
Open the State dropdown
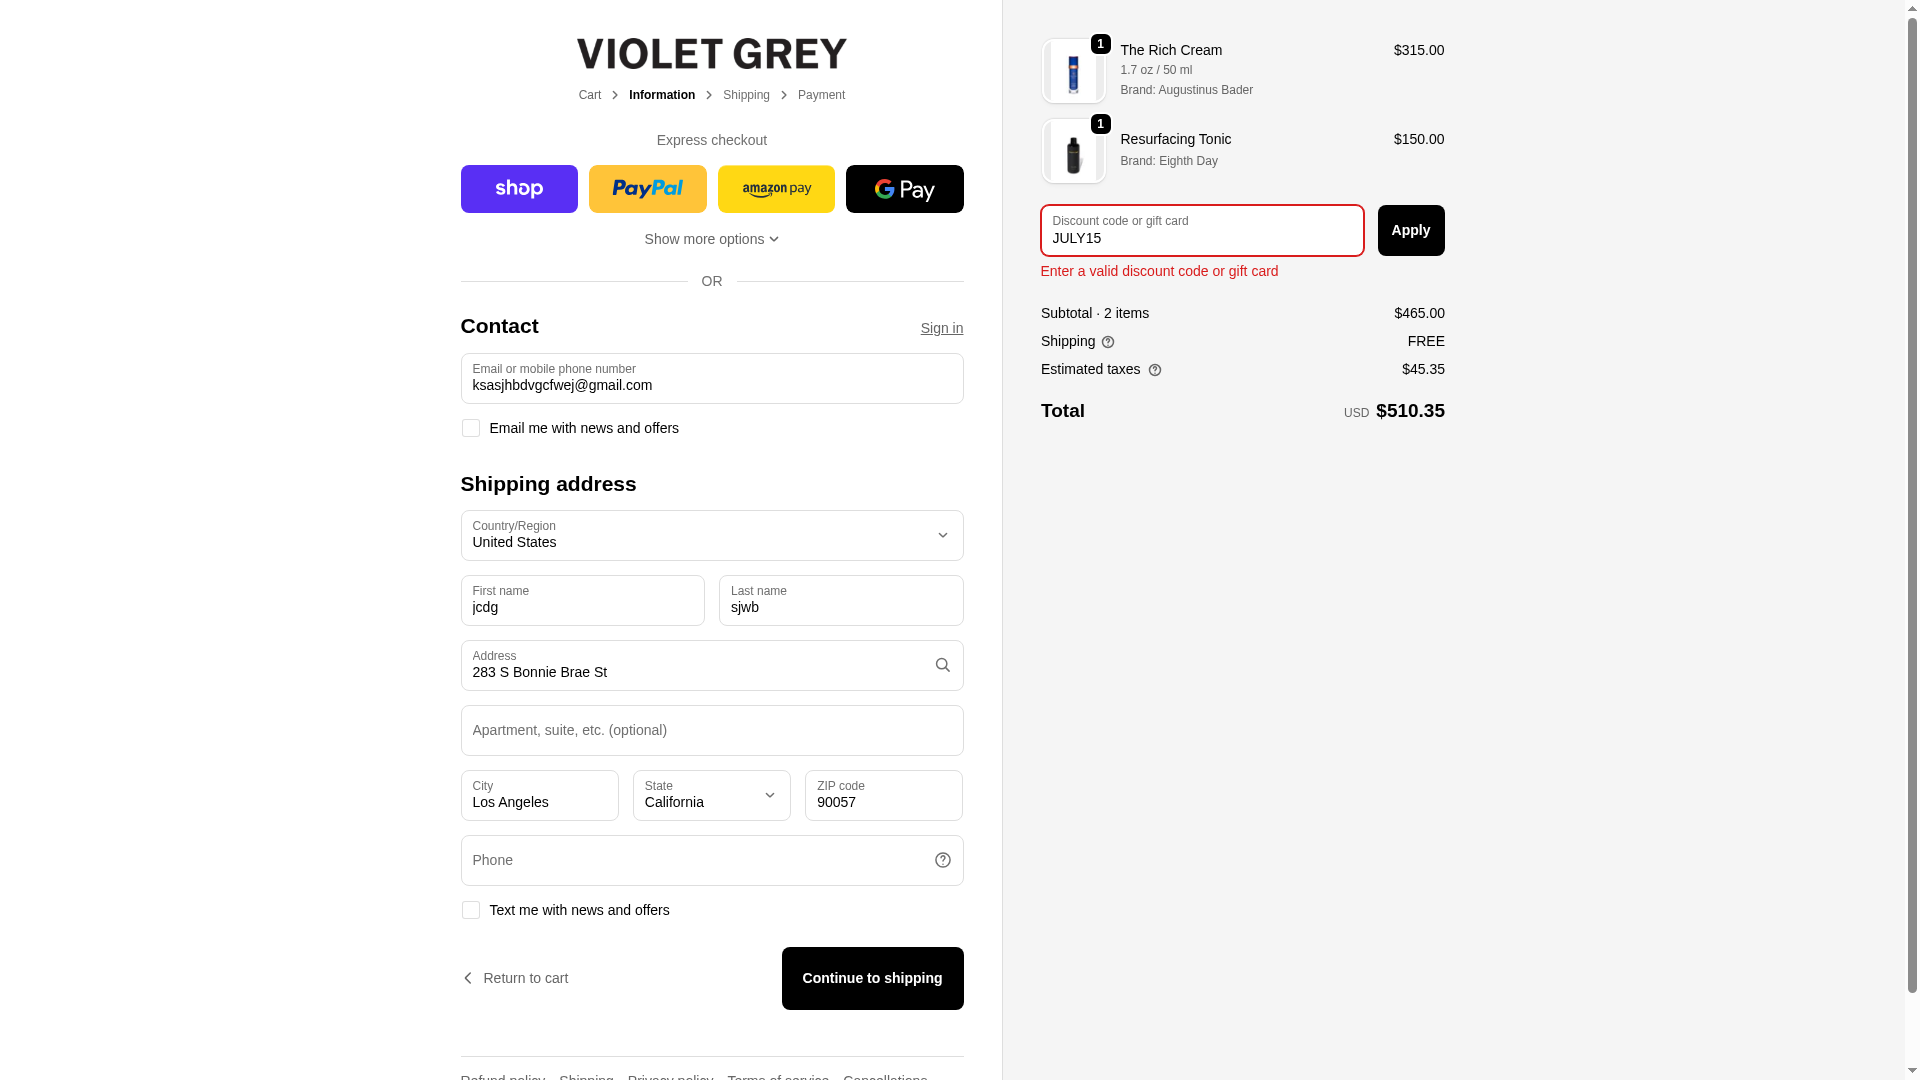[x=712, y=795]
